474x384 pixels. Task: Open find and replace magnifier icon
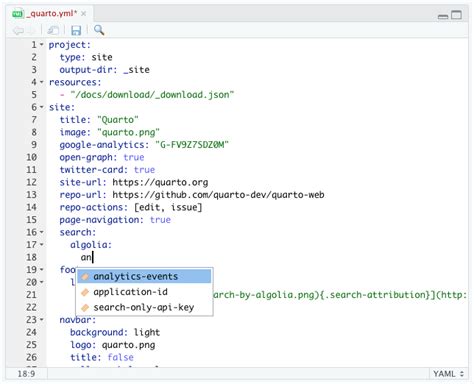tap(99, 30)
